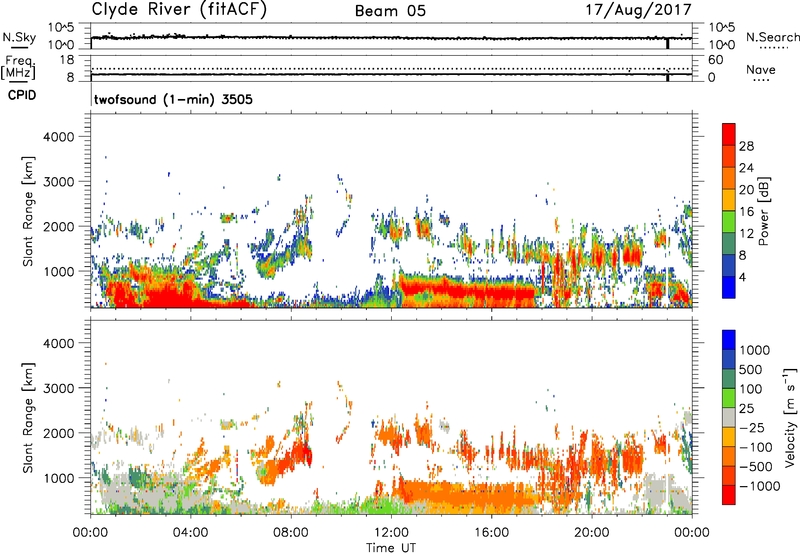Click the power colorbar value 16
Viewport: 800px width, 554px height.
tap(746, 212)
